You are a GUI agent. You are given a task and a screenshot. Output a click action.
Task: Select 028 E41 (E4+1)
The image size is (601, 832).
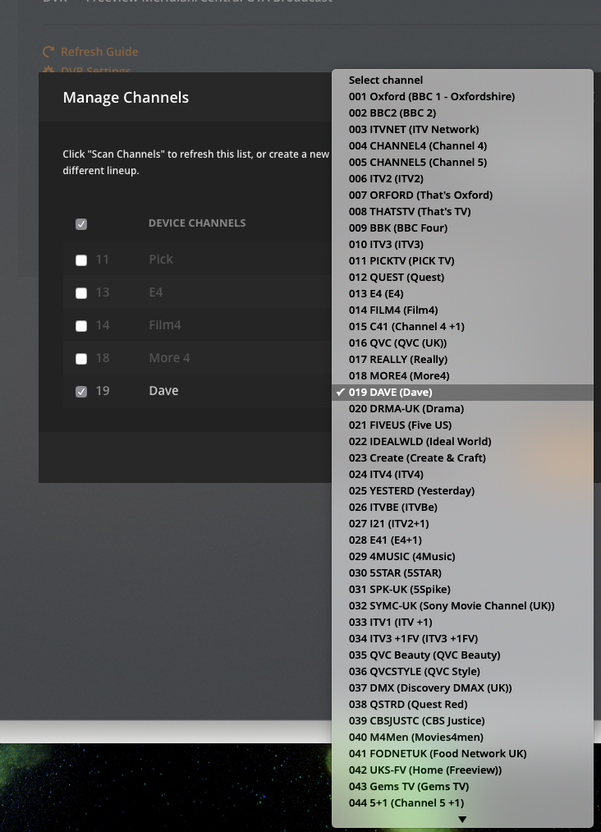tap(463, 541)
